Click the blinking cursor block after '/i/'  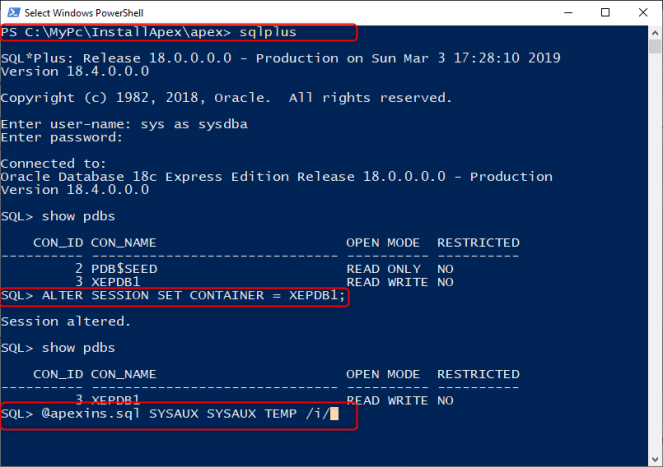[334, 414]
